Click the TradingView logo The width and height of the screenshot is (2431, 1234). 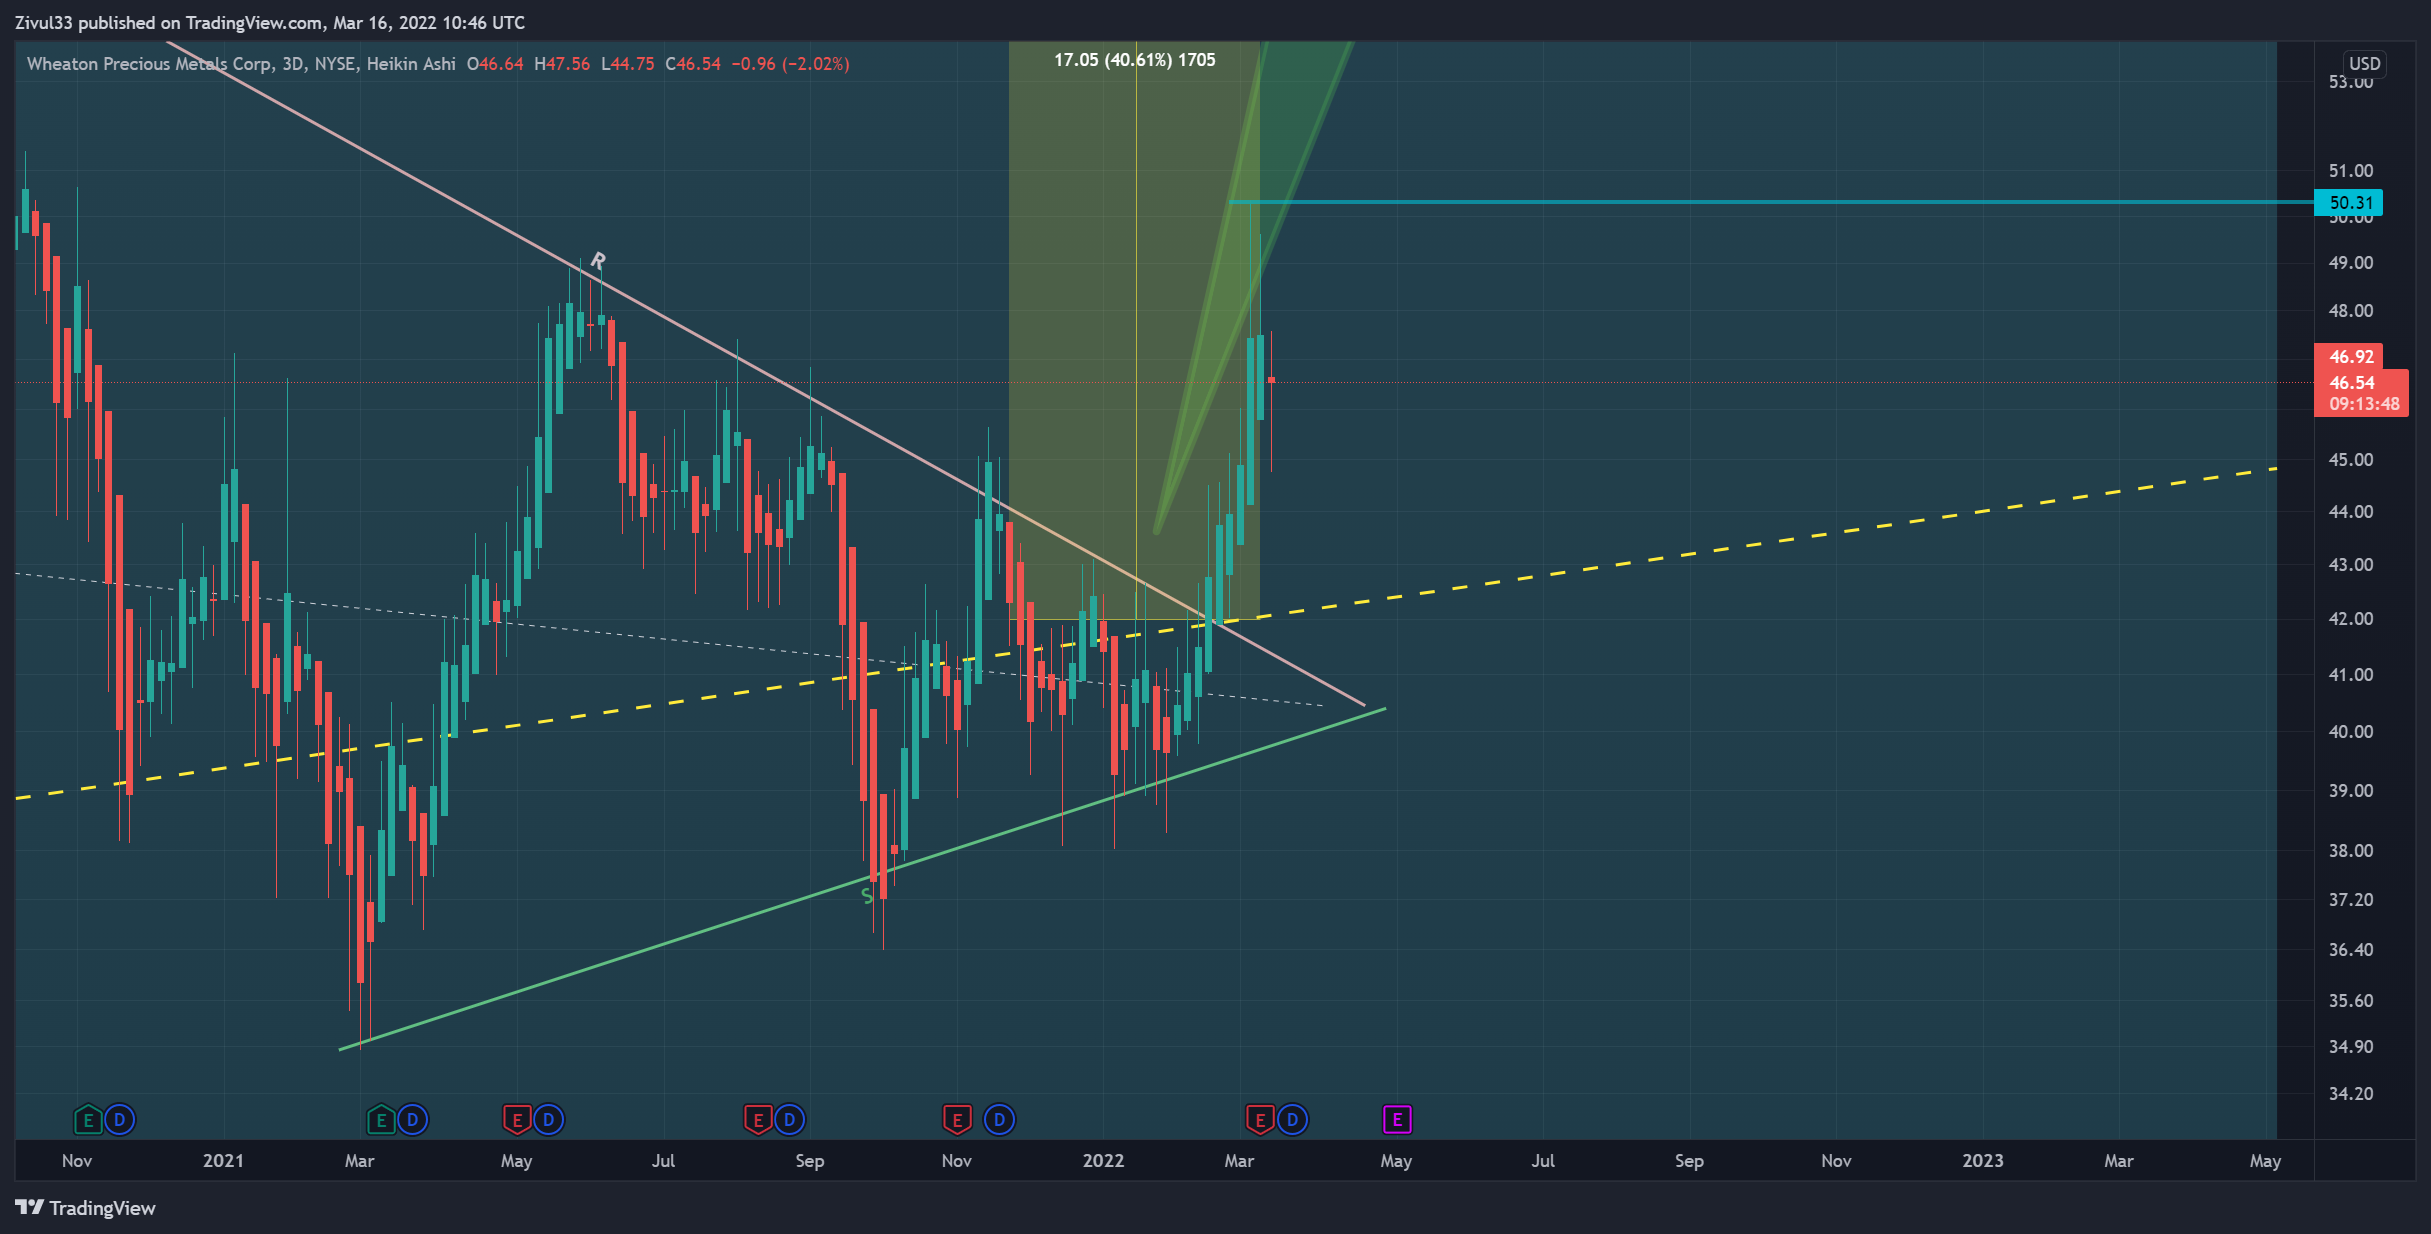pos(86,1208)
